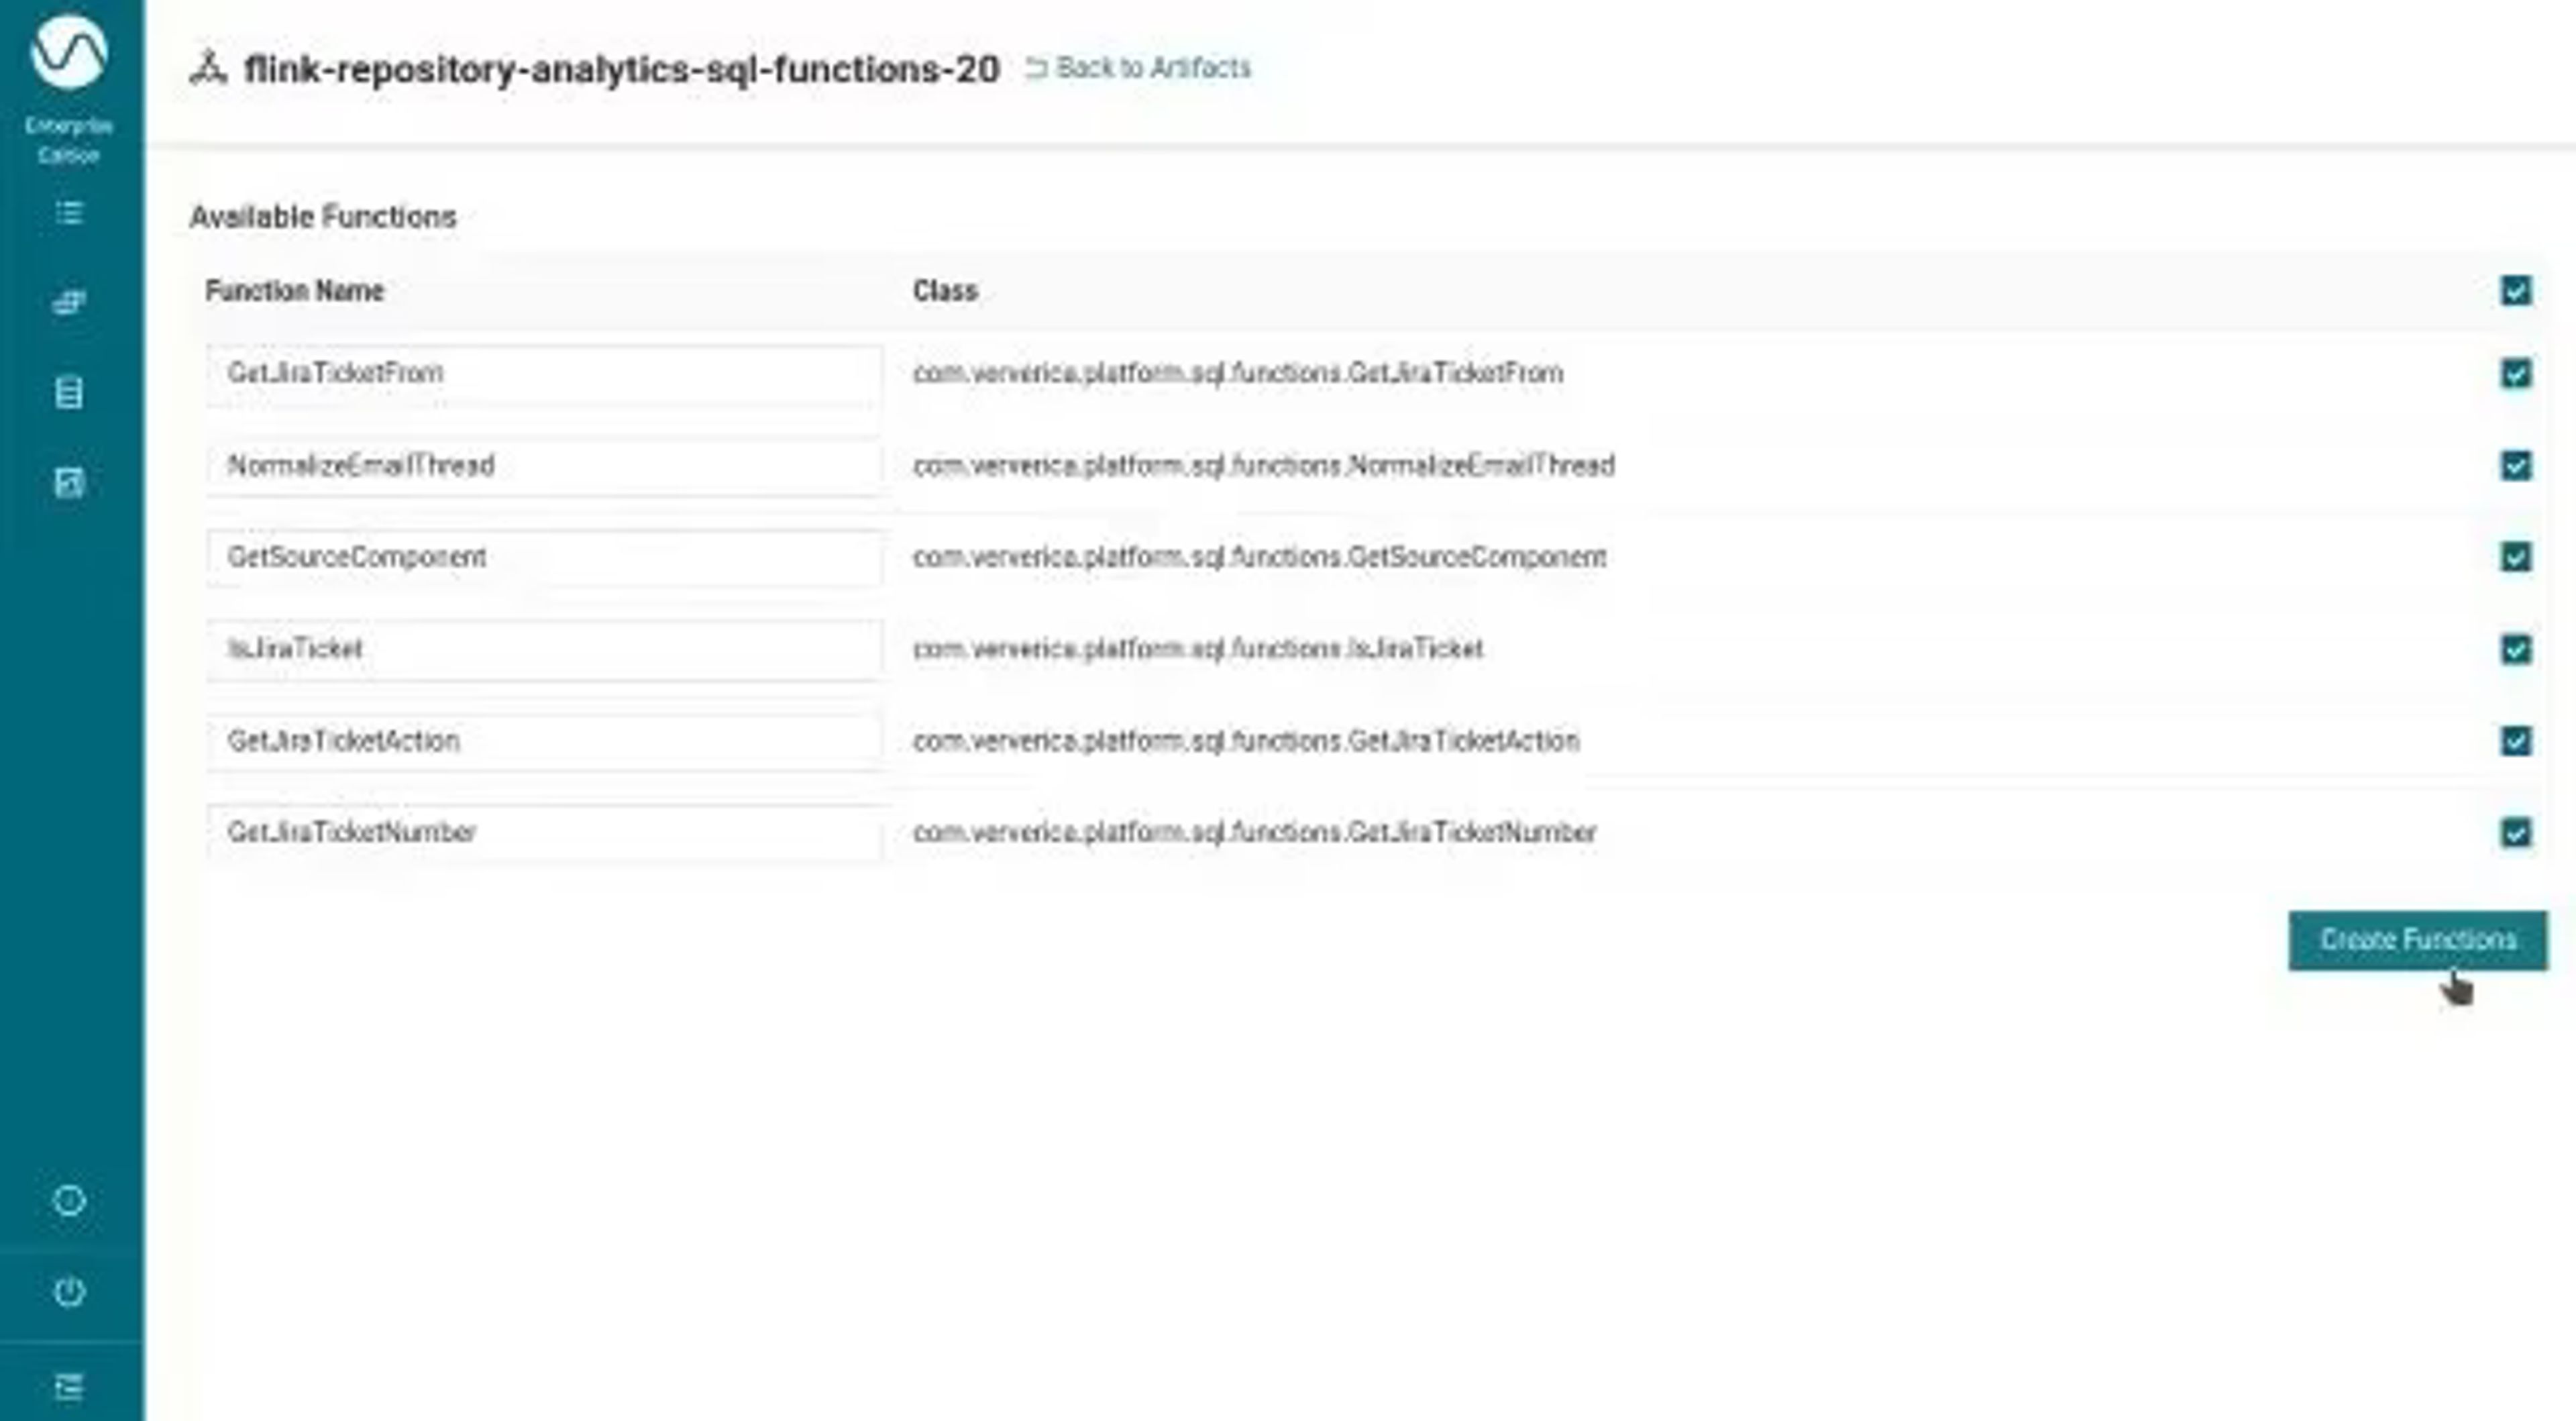Click the flink-repository-analytics-sql-functions-20 title

tap(622, 69)
